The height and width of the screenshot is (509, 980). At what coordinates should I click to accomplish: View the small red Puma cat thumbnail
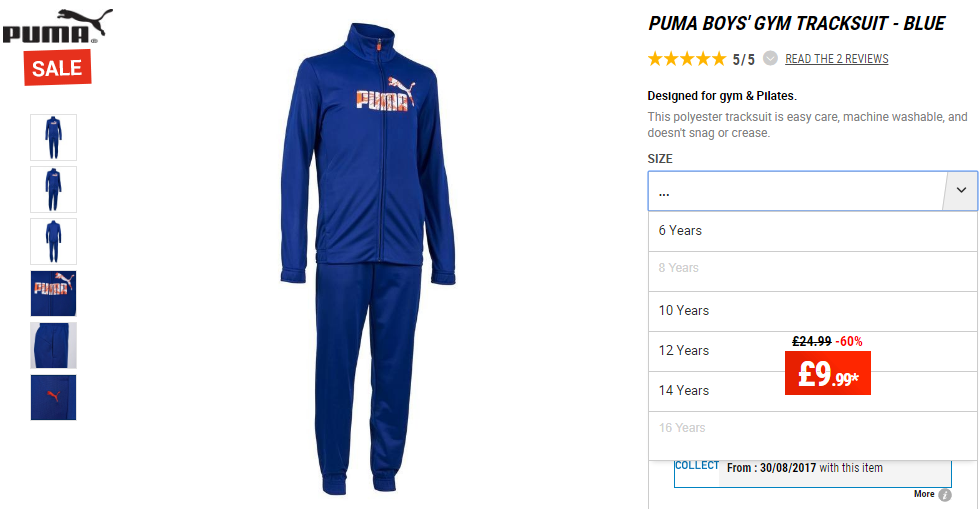54,397
